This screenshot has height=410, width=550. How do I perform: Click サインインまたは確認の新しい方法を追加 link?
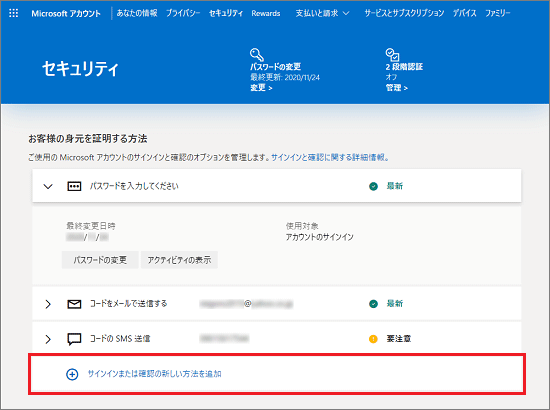tap(154, 374)
